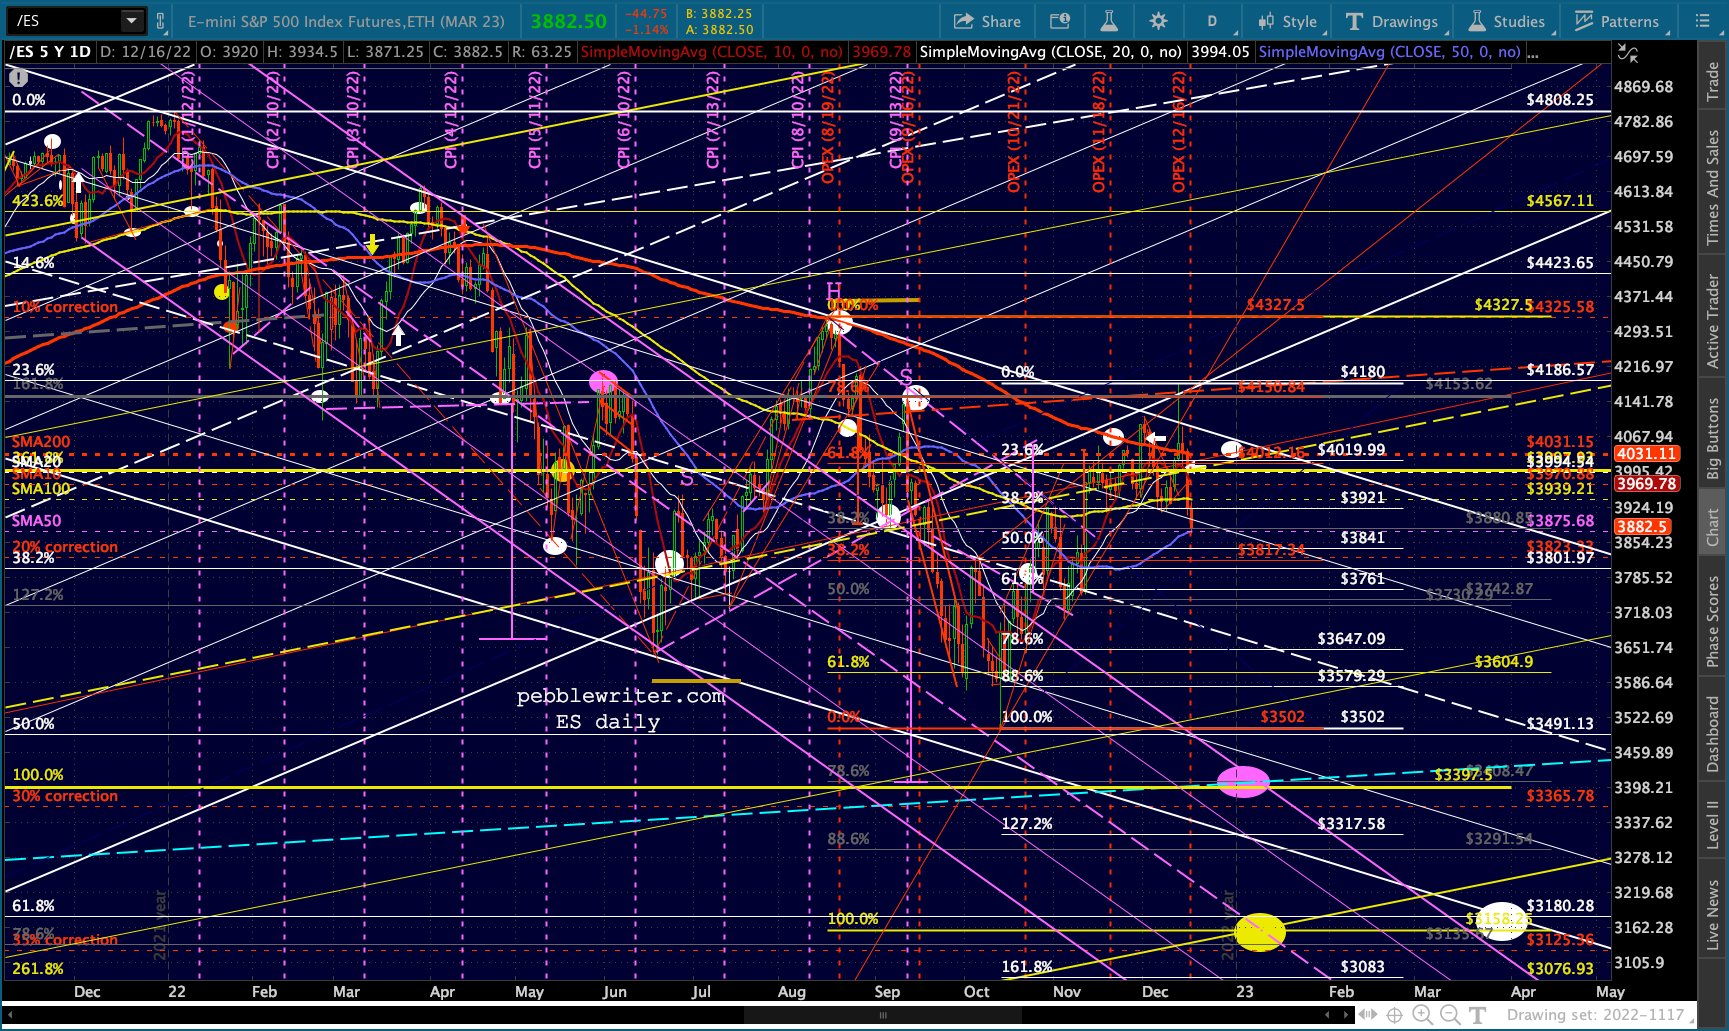Image resolution: width=1729 pixels, height=1031 pixels.
Task: Click the flask research icon
Action: tap(1109, 21)
